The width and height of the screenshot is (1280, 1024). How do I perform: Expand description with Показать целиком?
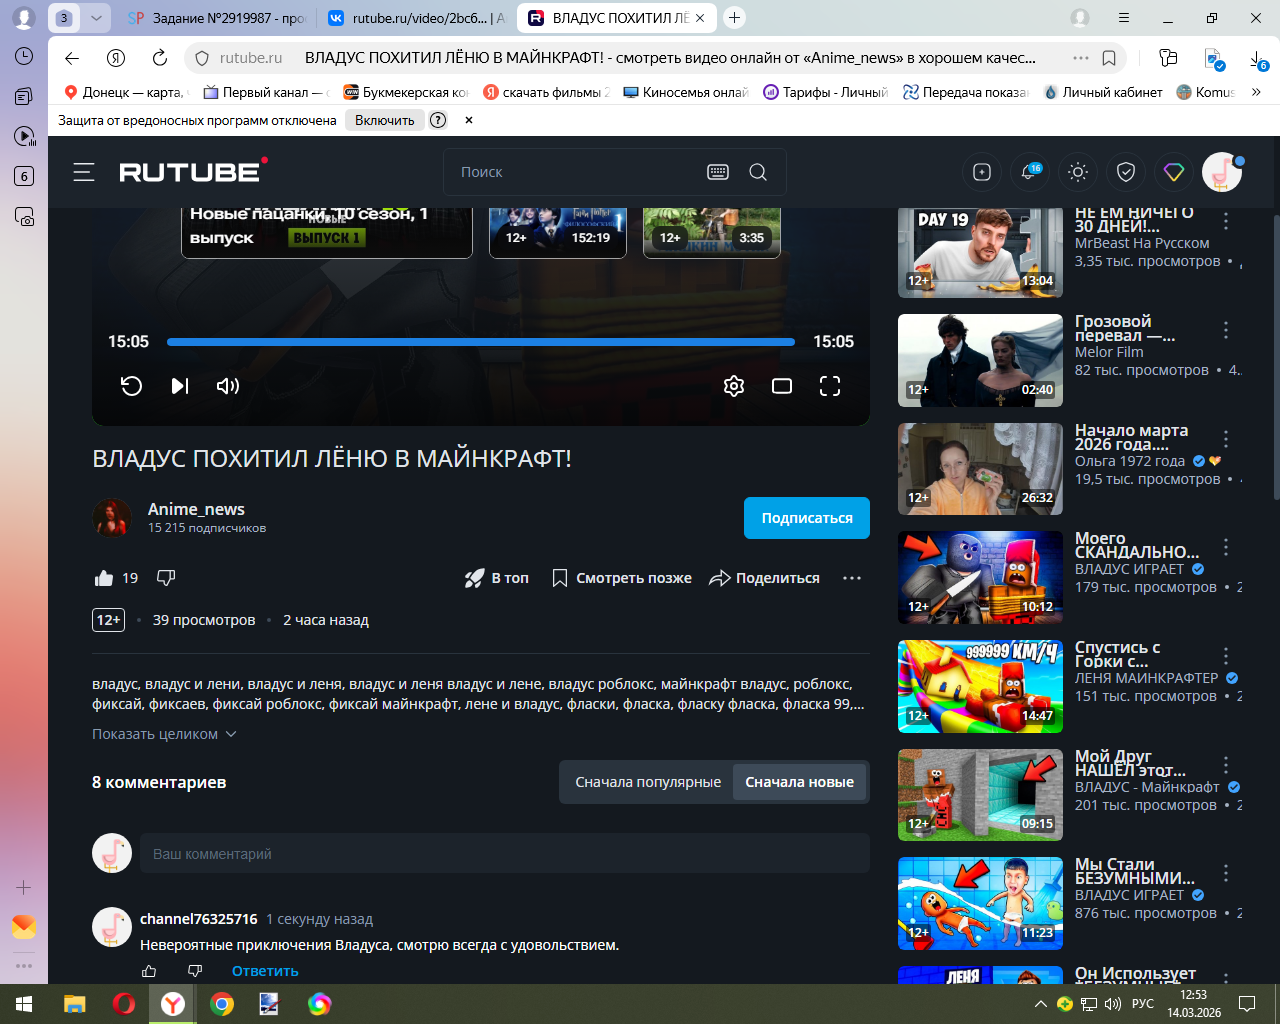164,734
